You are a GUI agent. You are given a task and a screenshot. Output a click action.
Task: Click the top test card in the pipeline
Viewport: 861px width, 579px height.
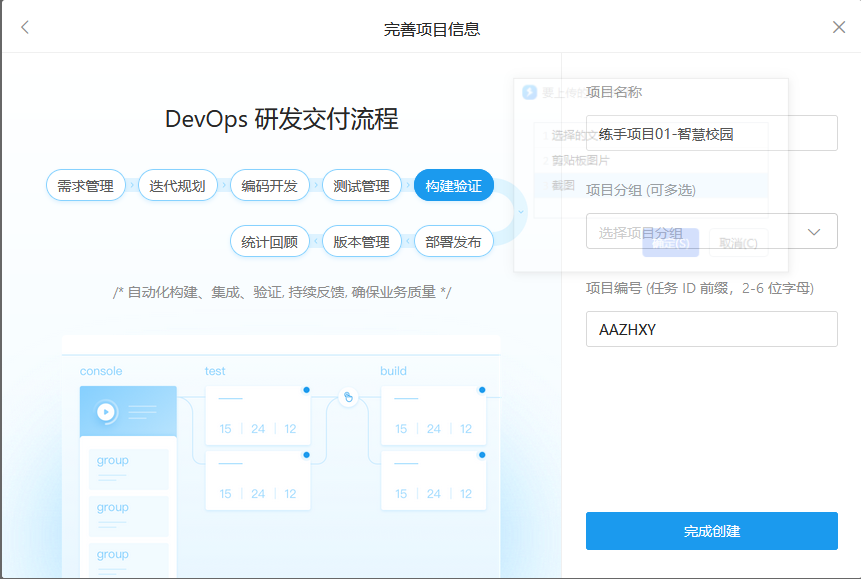pos(258,416)
